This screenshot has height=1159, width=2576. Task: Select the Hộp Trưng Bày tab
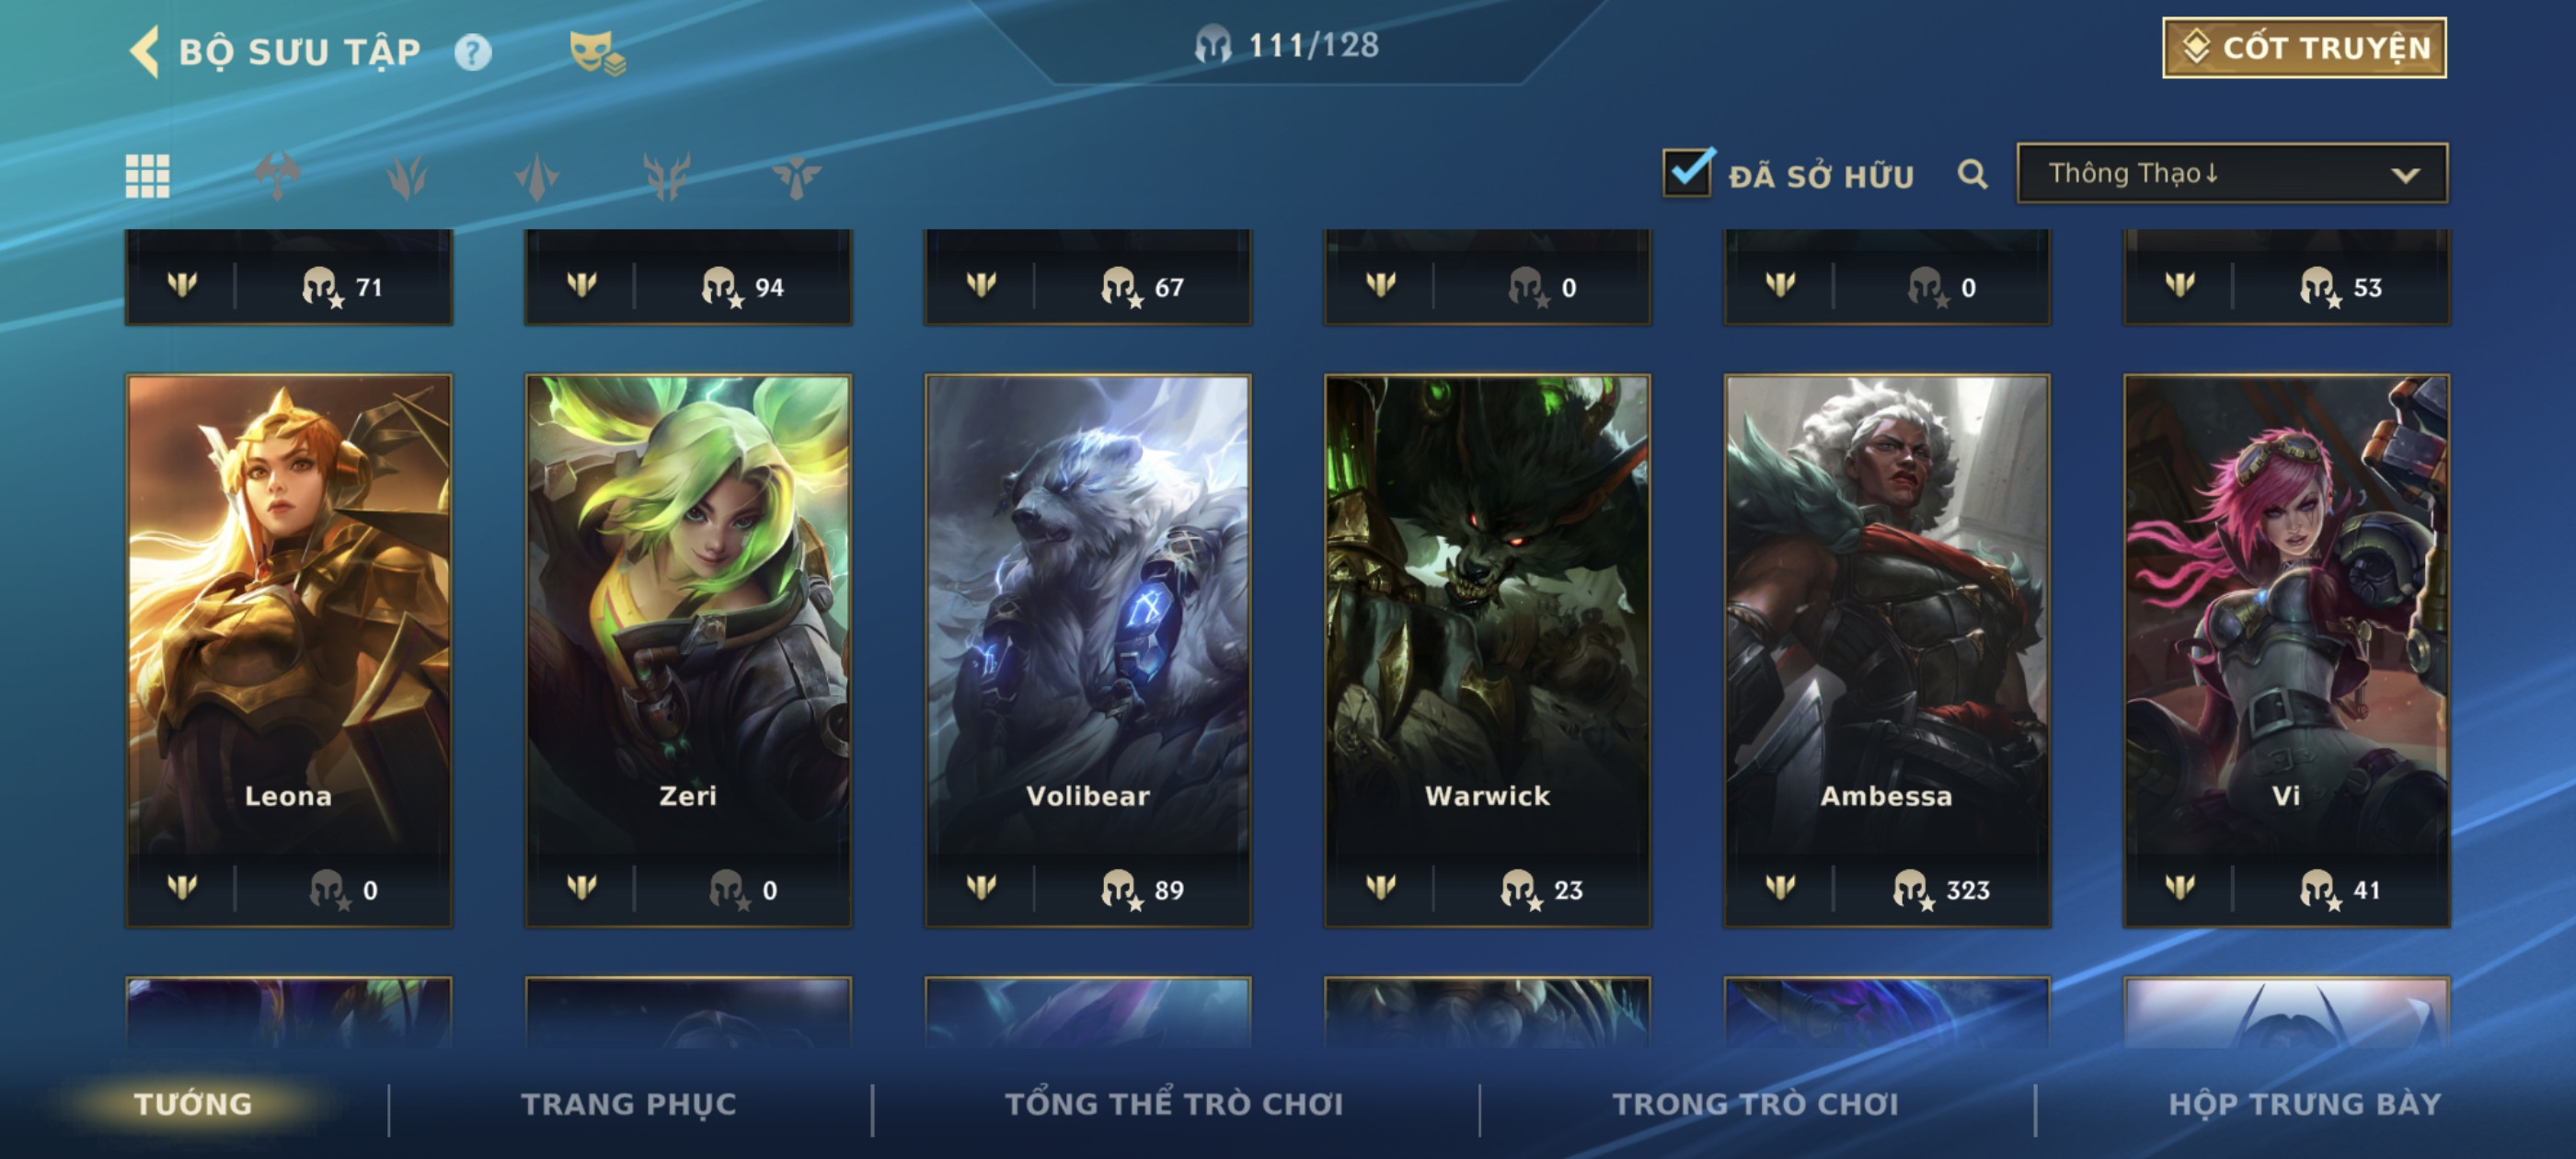(2304, 1103)
